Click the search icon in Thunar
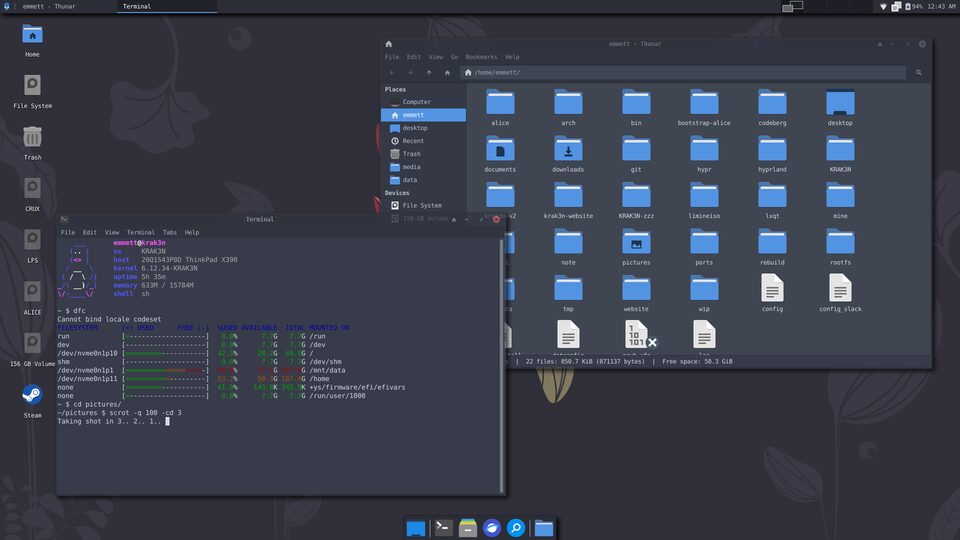 click(918, 72)
